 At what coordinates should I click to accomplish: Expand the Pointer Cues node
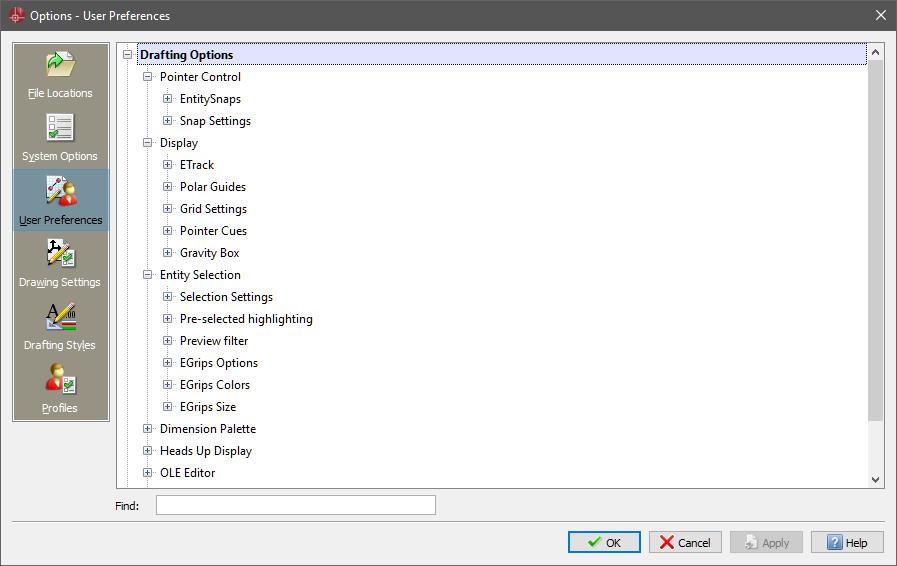(x=168, y=231)
